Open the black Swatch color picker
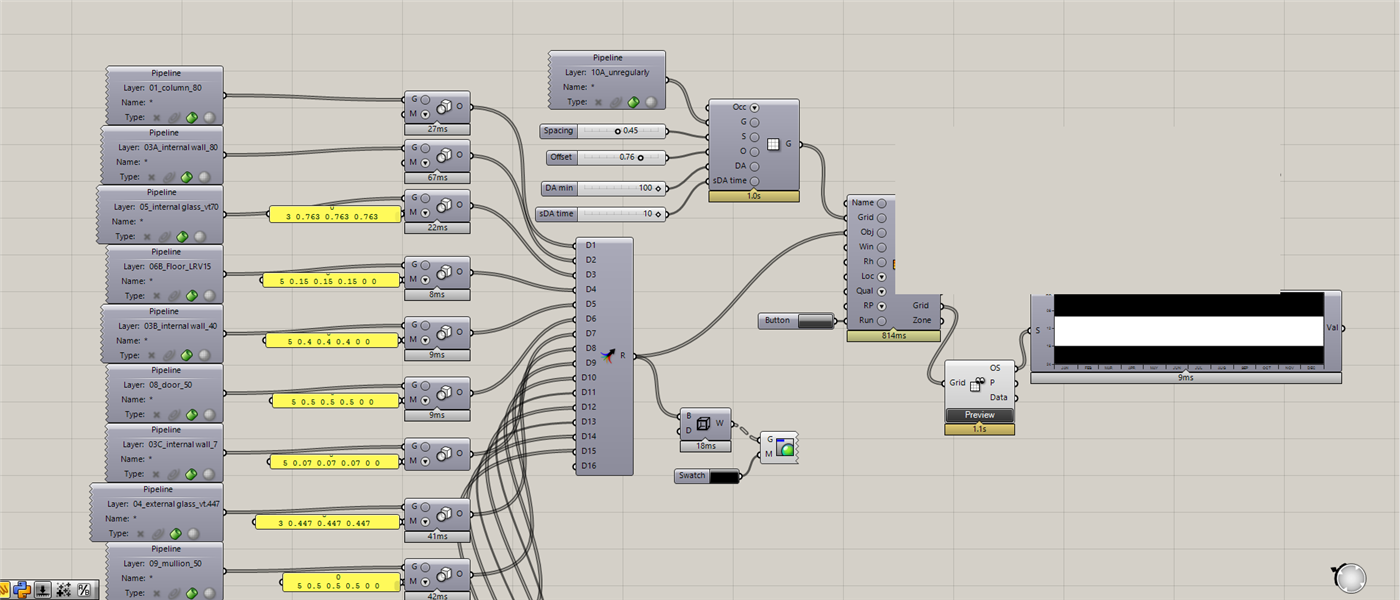The width and height of the screenshot is (1400, 600). click(x=725, y=477)
